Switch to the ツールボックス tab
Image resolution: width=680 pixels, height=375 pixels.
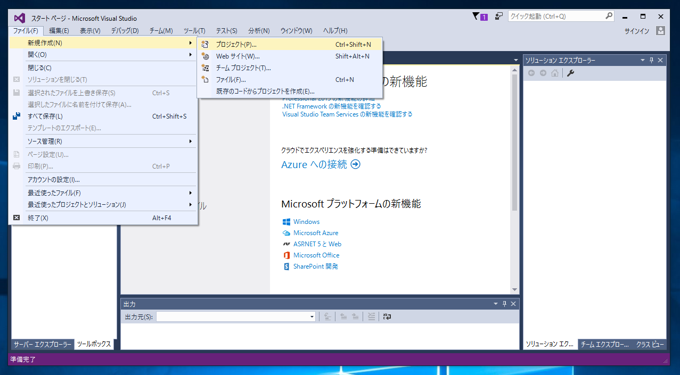(94, 345)
